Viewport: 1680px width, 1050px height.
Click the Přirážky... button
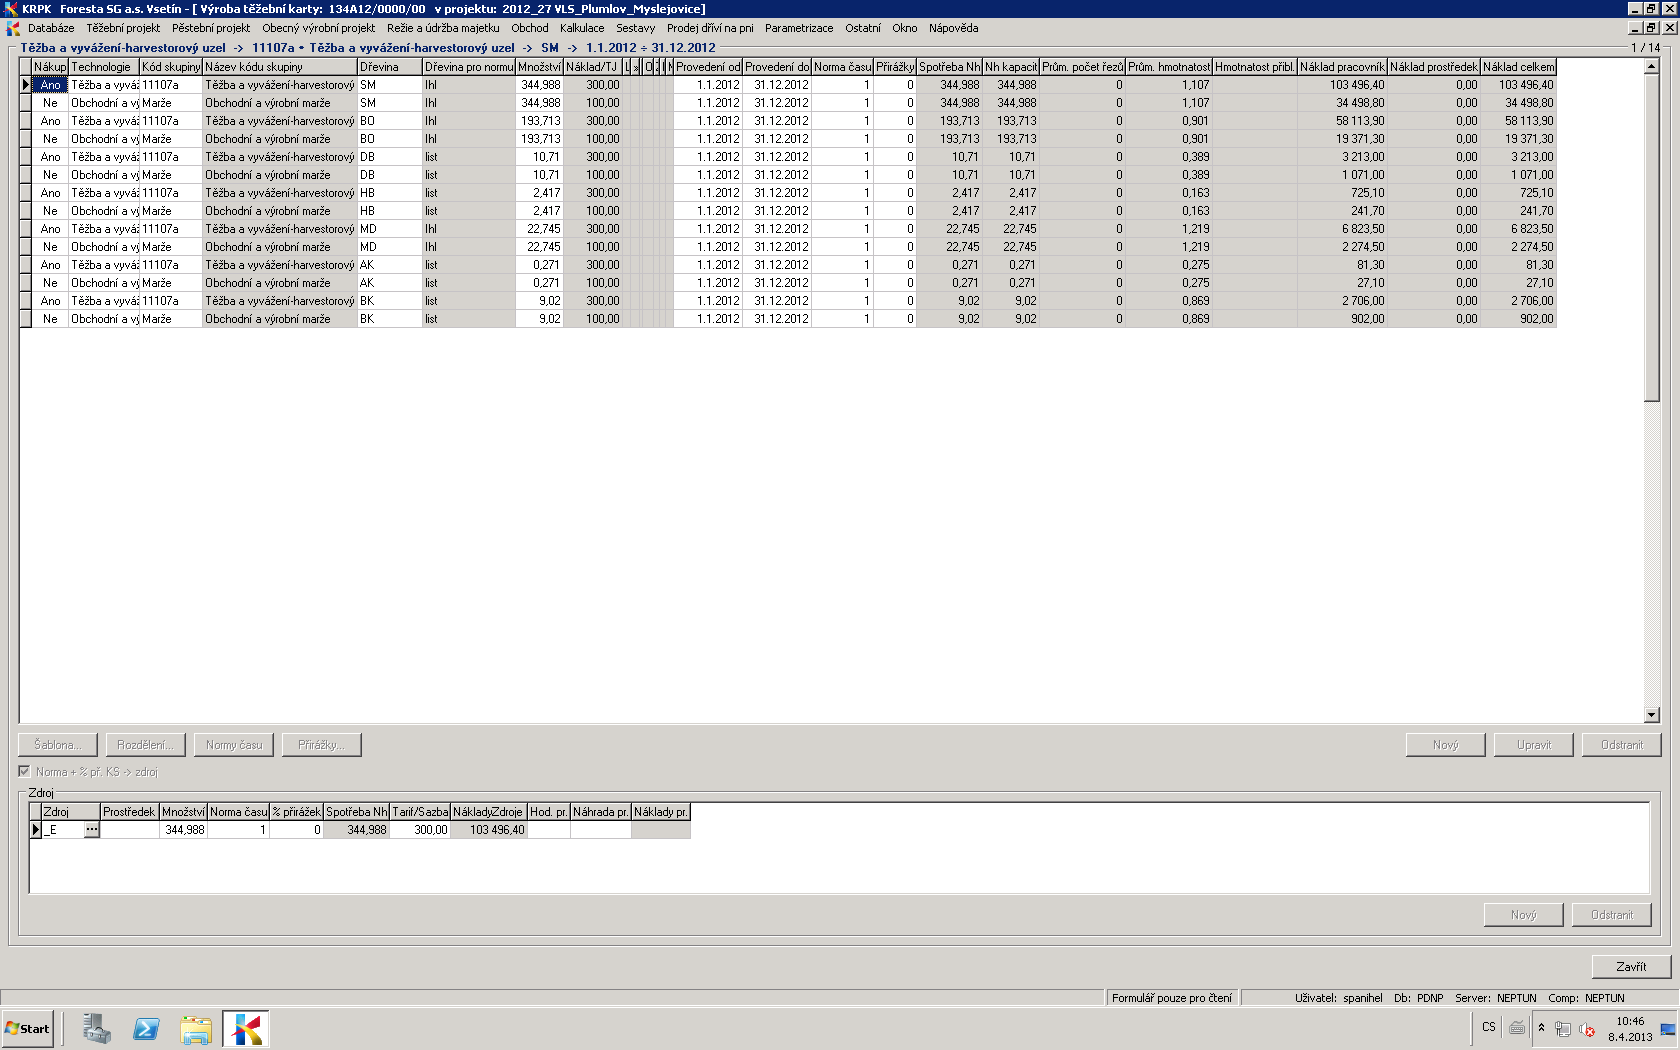pos(321,745)
